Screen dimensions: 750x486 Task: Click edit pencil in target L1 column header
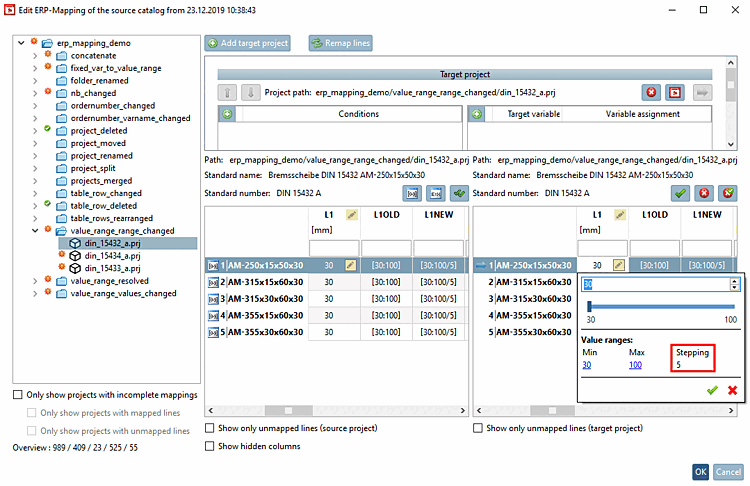[x=620, y=215]
